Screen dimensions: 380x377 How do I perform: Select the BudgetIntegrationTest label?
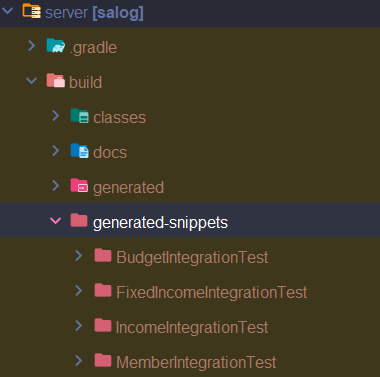tap(192, 258)
